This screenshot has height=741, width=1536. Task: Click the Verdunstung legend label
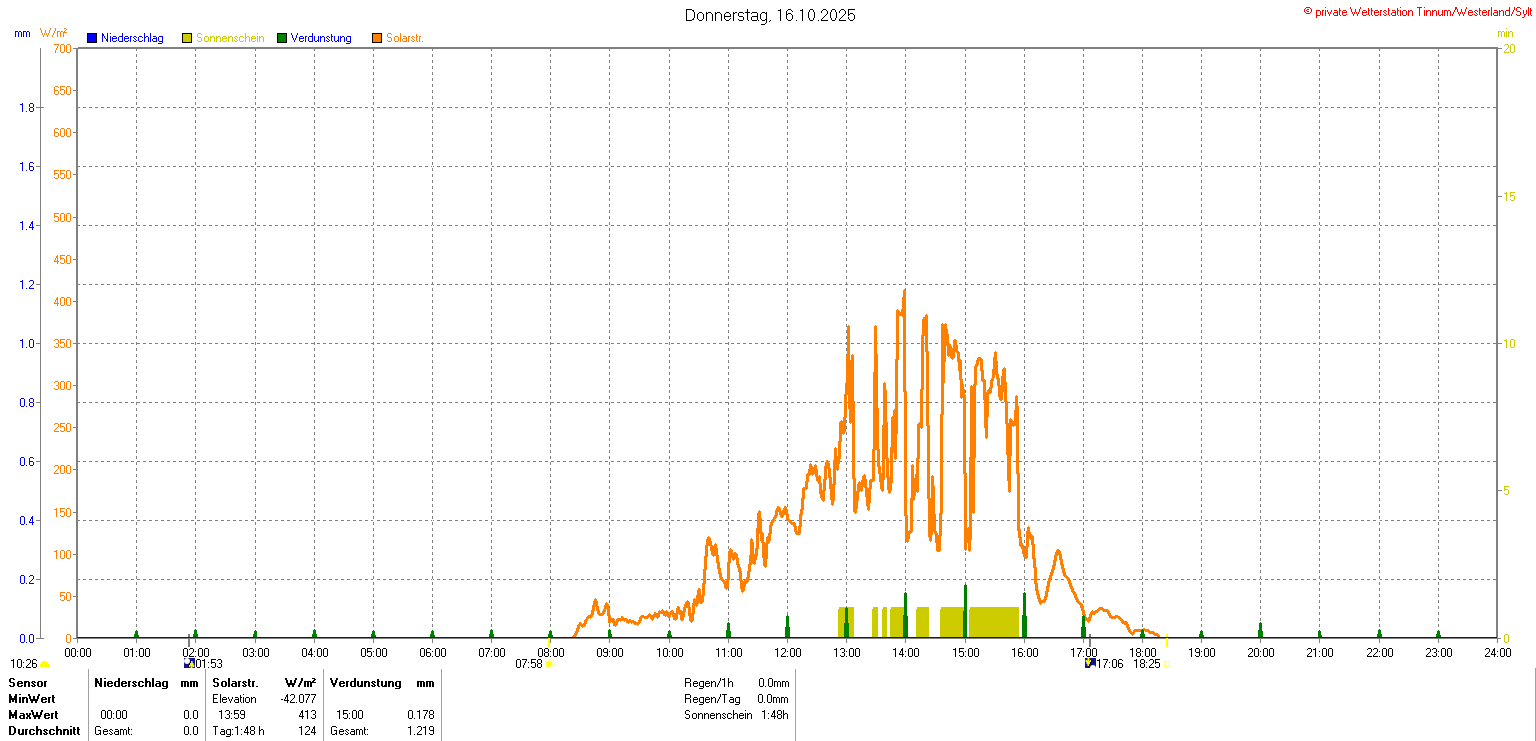[x=321, y=38]
